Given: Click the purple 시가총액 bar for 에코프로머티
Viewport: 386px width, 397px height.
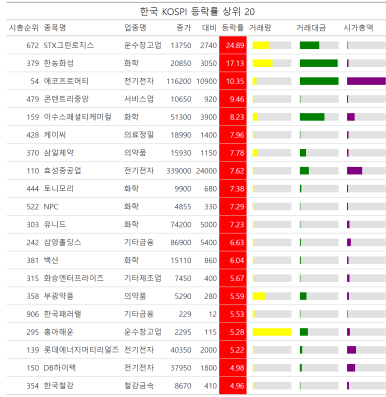Looking at the screenshot, I should pos(366,81).
